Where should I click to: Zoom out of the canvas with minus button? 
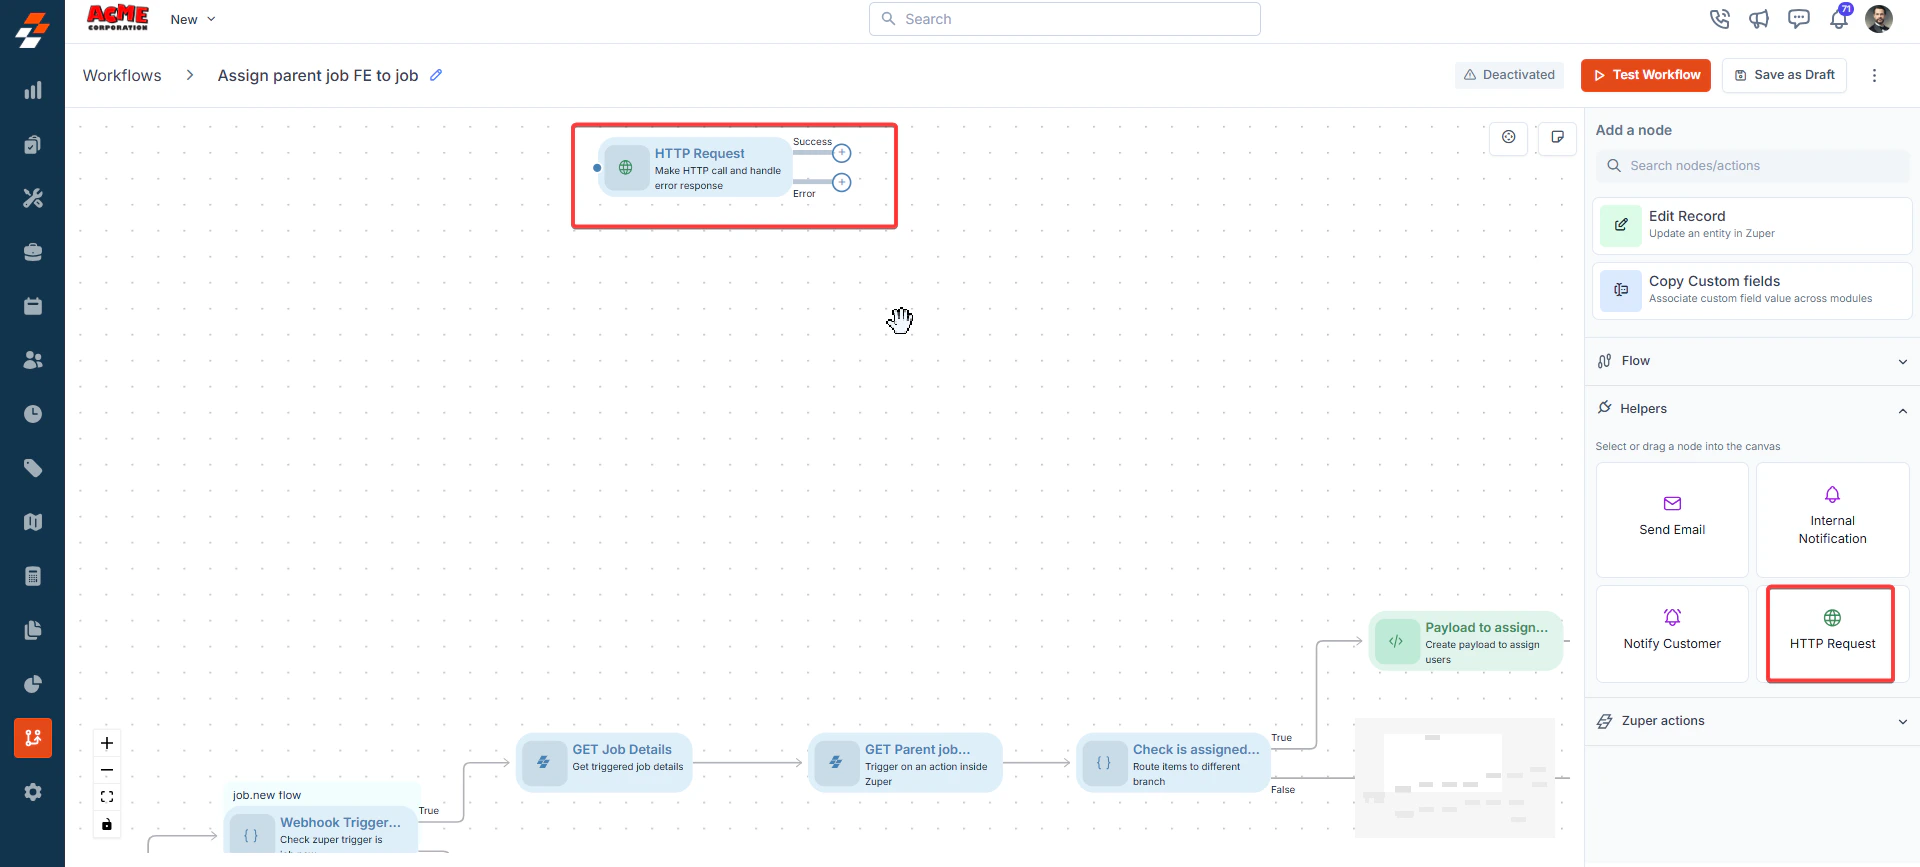pyautogui.click(x=107, y=770)
